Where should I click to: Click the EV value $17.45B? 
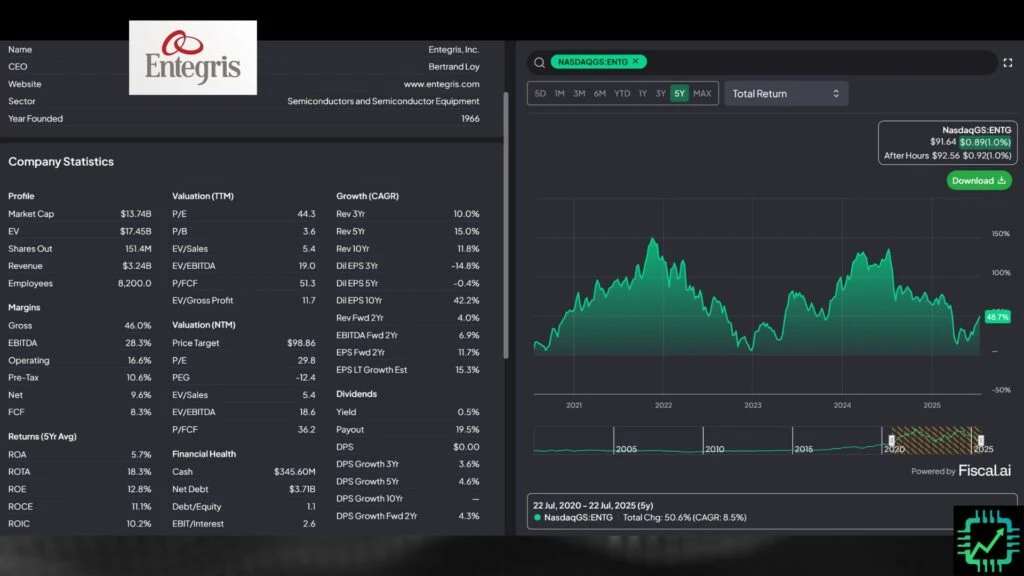136,231
